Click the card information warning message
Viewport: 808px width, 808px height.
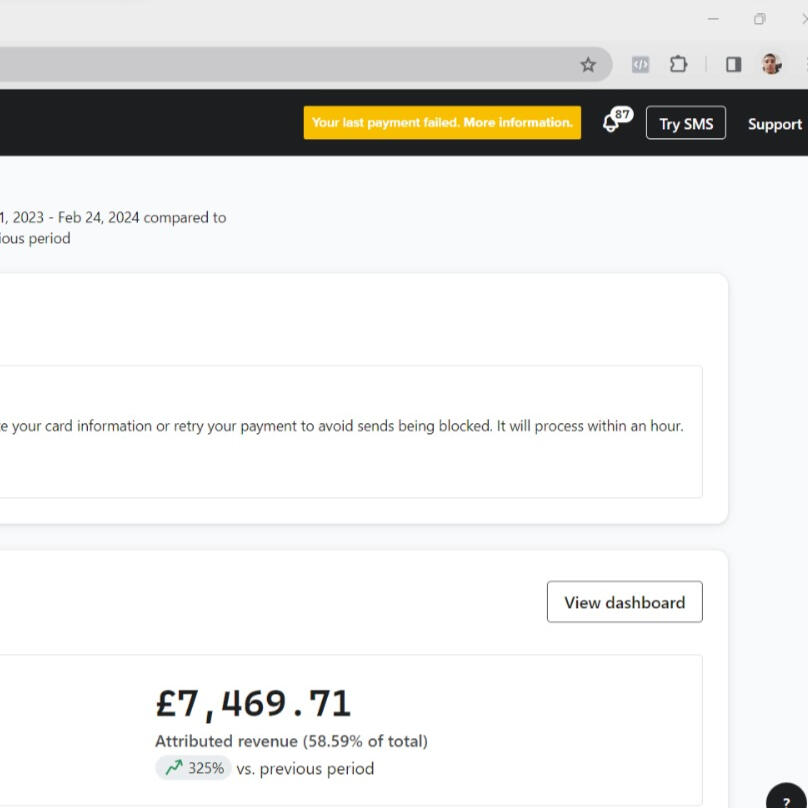click(341, 426)
